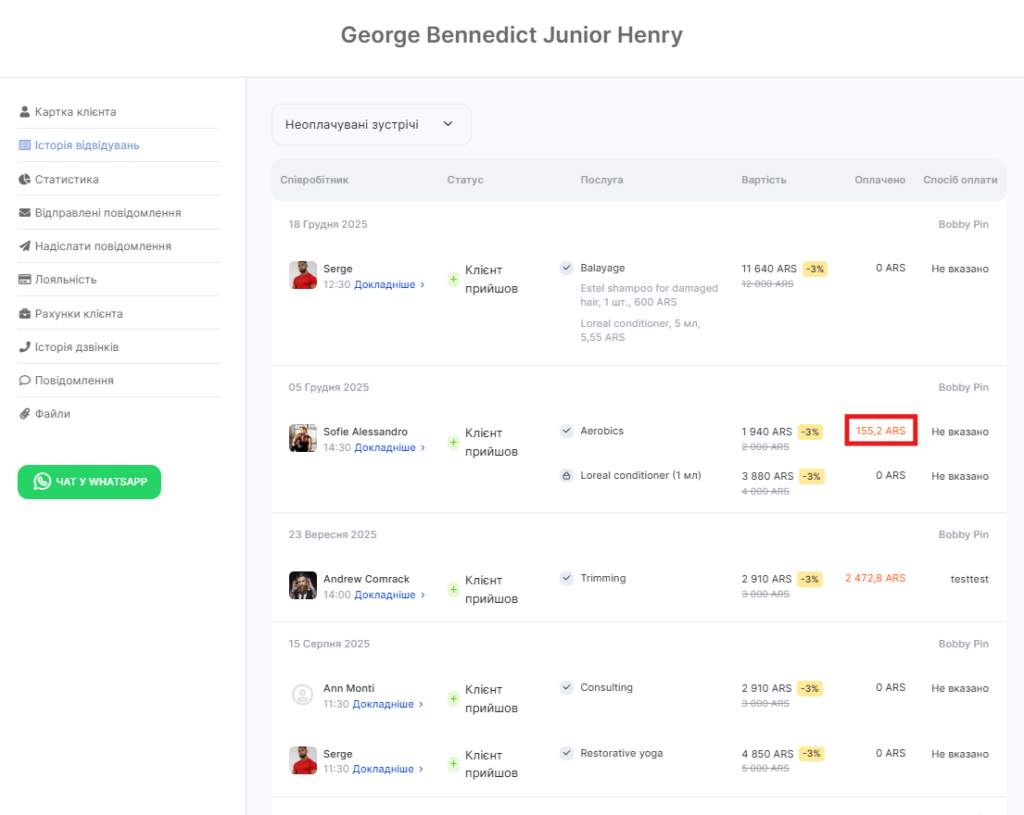This screenshot has height=815, width=1024.
Task: Open the Історія відвідувань menu item
Action: point(86,145)
